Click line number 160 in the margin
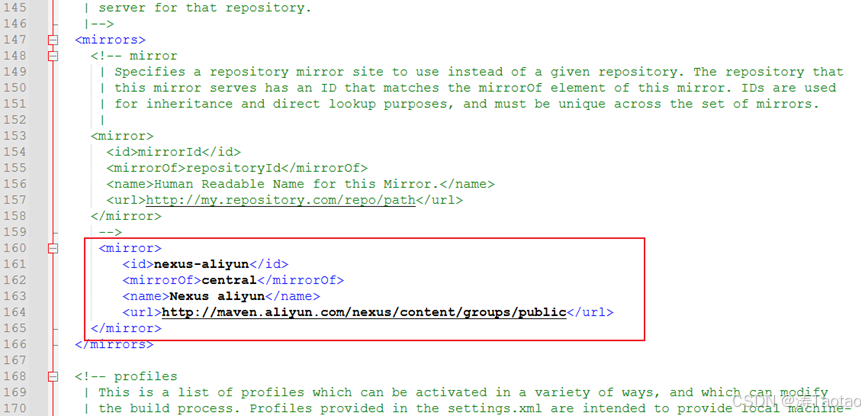Screen dimensions: 865x416 tap(15, 248)
